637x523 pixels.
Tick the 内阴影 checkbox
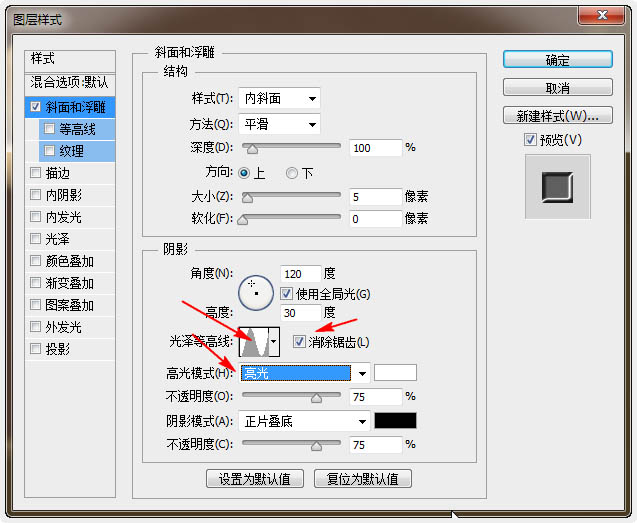35,195
